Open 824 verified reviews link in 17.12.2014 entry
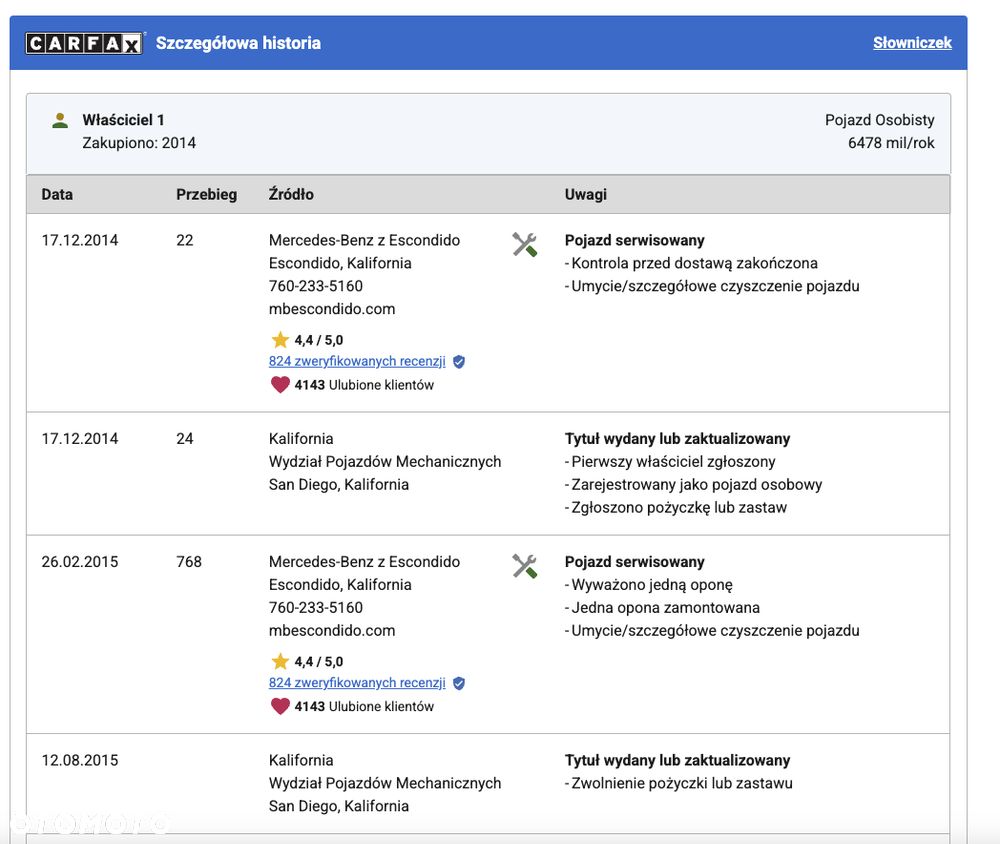The height and width of the screenshot is (844, 1000). tap(357, 361)
